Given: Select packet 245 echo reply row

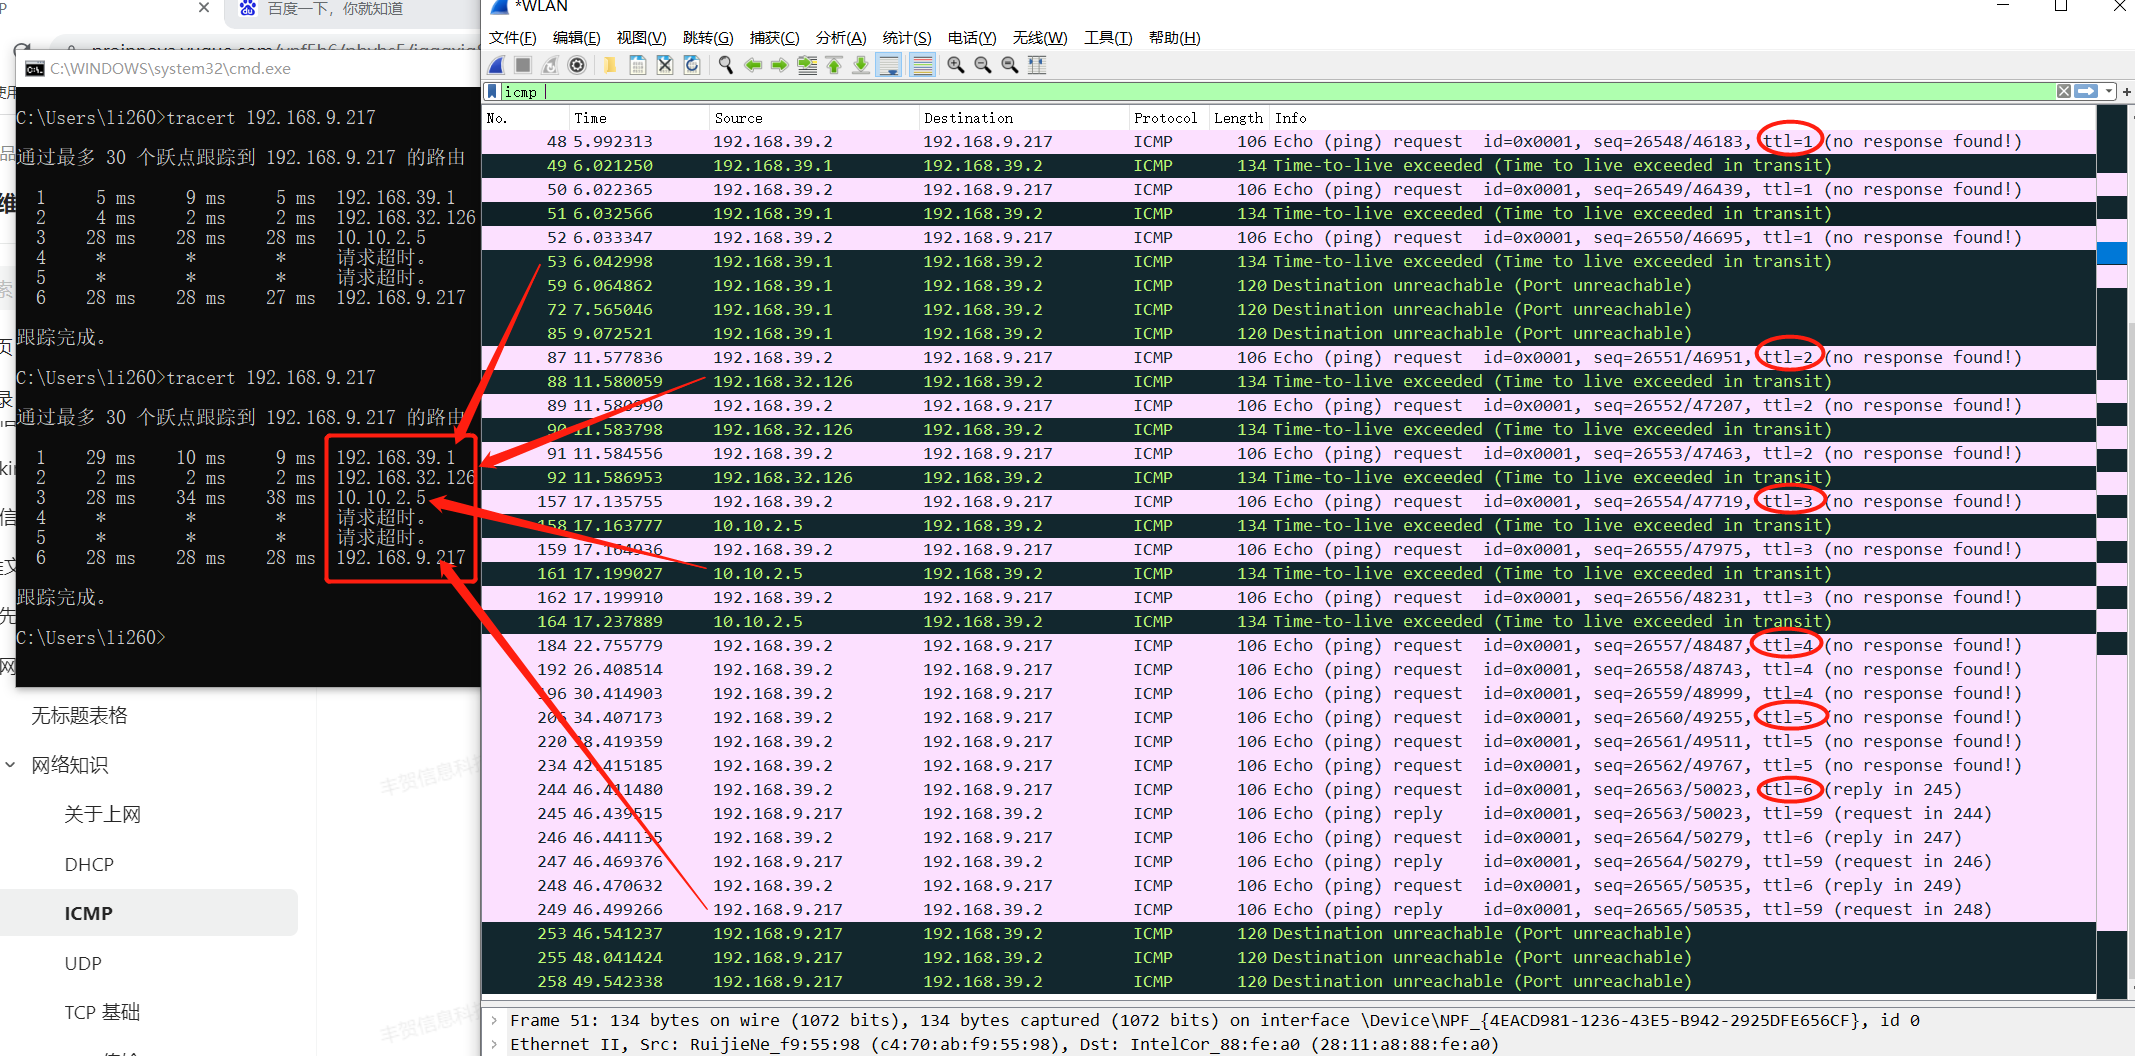Looking at the screenshot, I should [x=1288, y=814].
